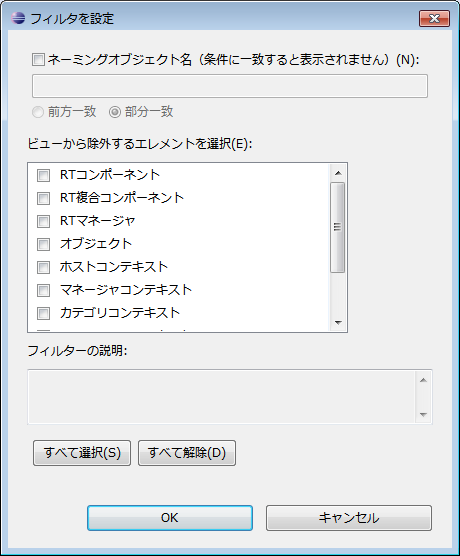Click the すべて選択(S) button
Image resolution: width=460 pixels, height=556 pixels.
[82, 453]
